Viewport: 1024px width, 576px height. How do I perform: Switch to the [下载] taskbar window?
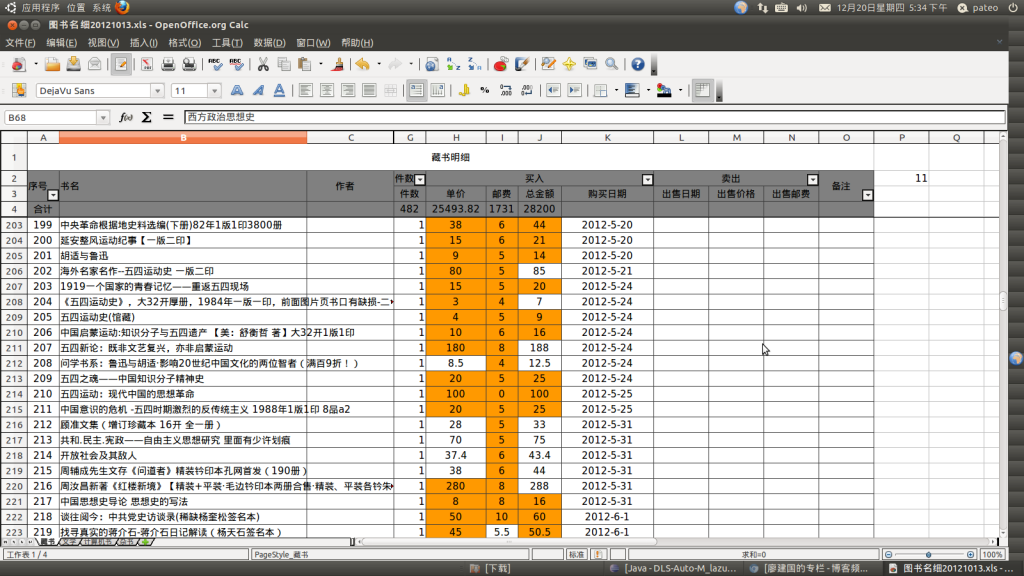(x=491, y=569)
